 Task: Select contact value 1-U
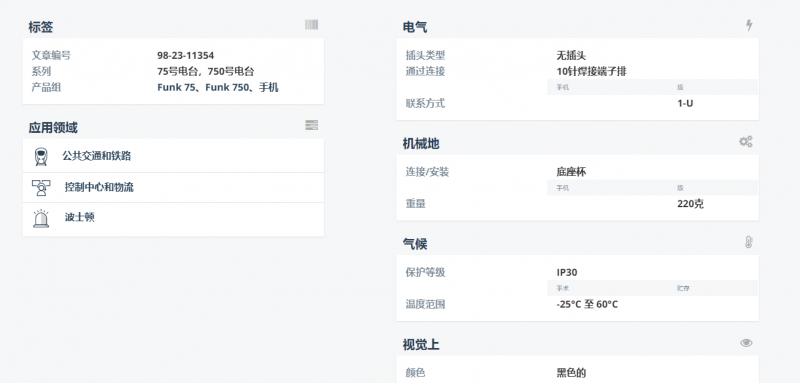[685, 103]
